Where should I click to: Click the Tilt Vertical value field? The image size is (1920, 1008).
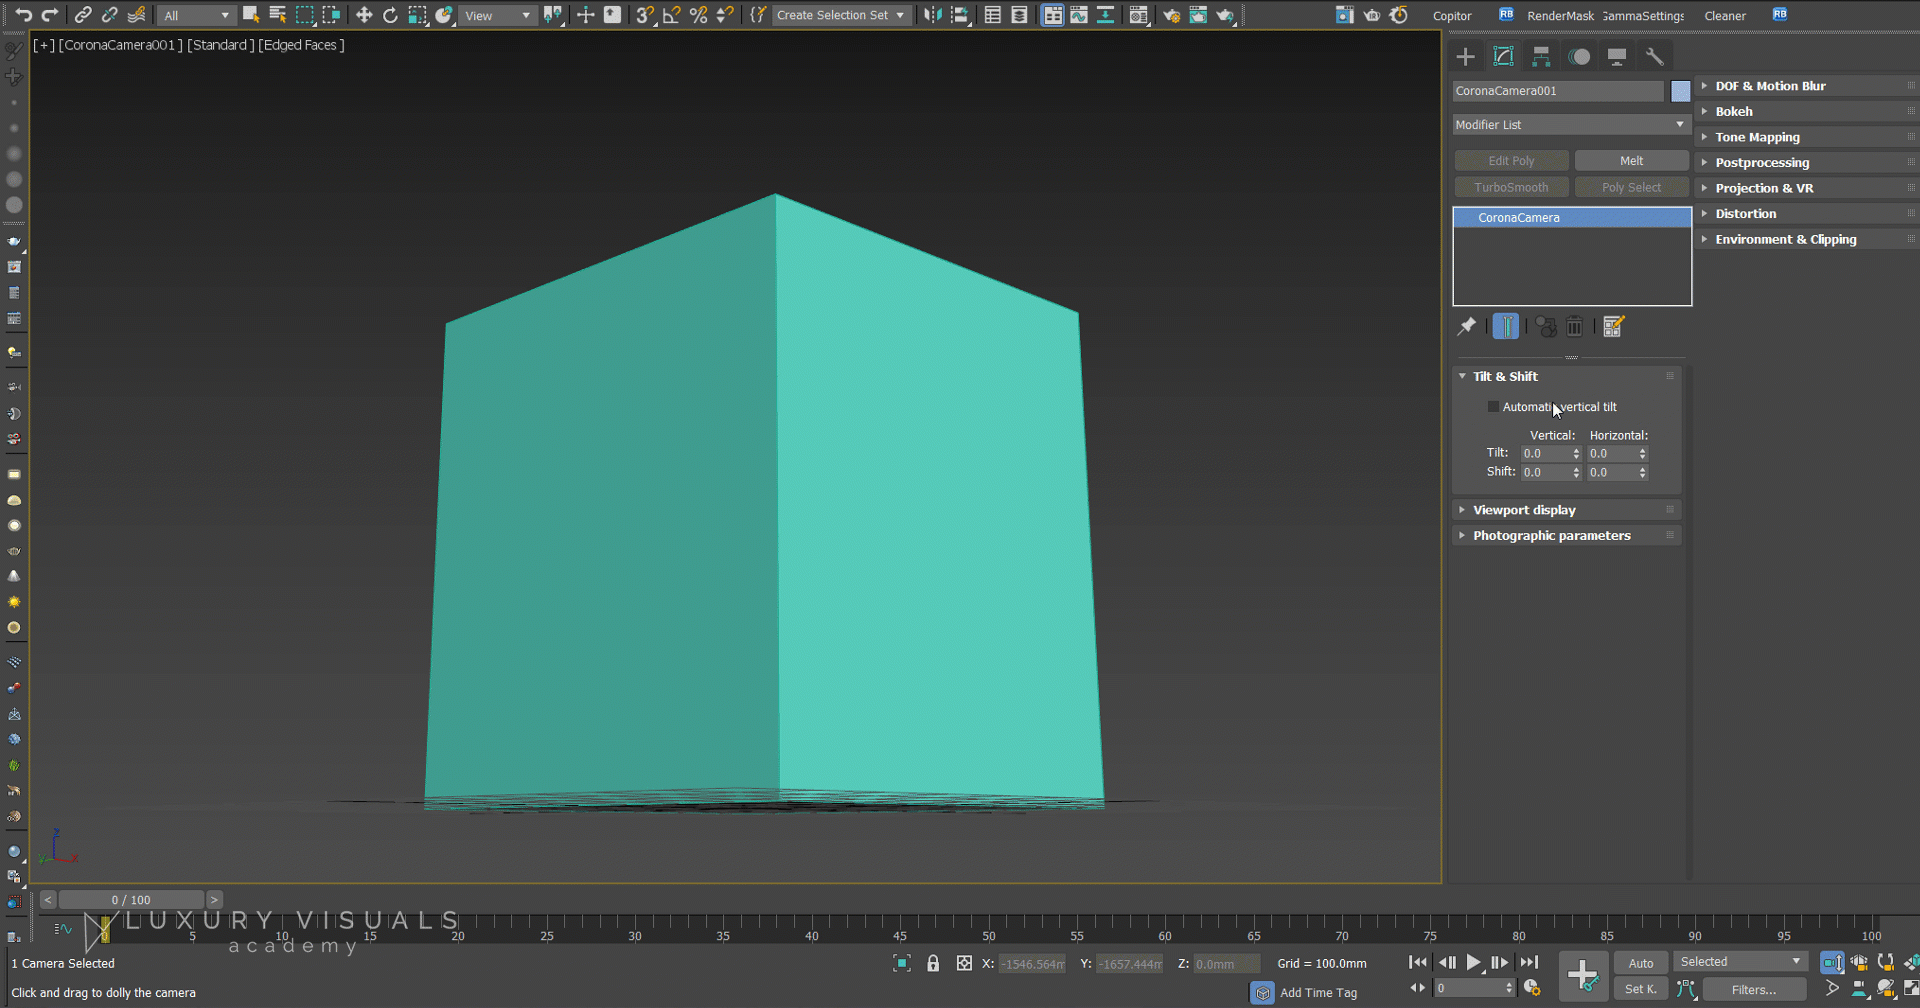coord(1545,454)
